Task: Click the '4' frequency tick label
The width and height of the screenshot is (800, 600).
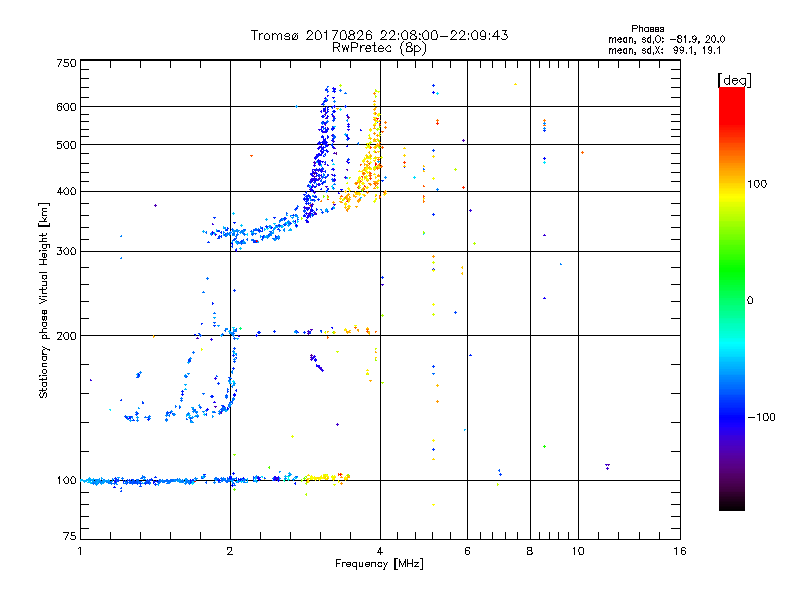Action: click(380, 551)
